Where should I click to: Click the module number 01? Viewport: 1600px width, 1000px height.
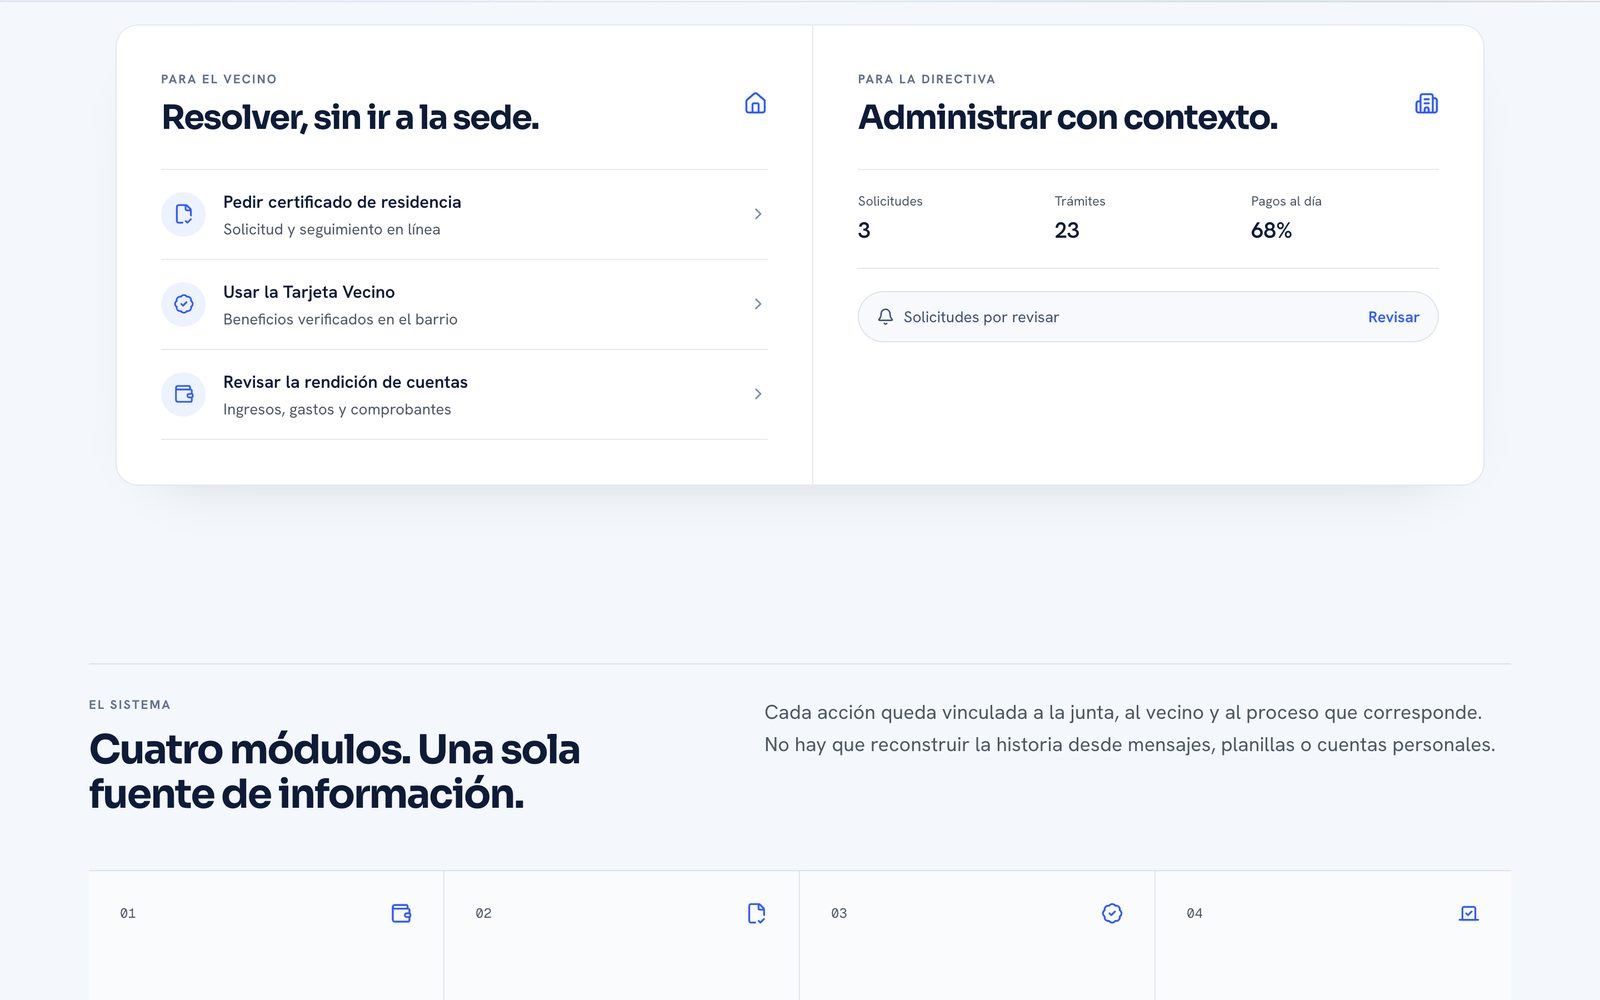(x=128, y=913)
